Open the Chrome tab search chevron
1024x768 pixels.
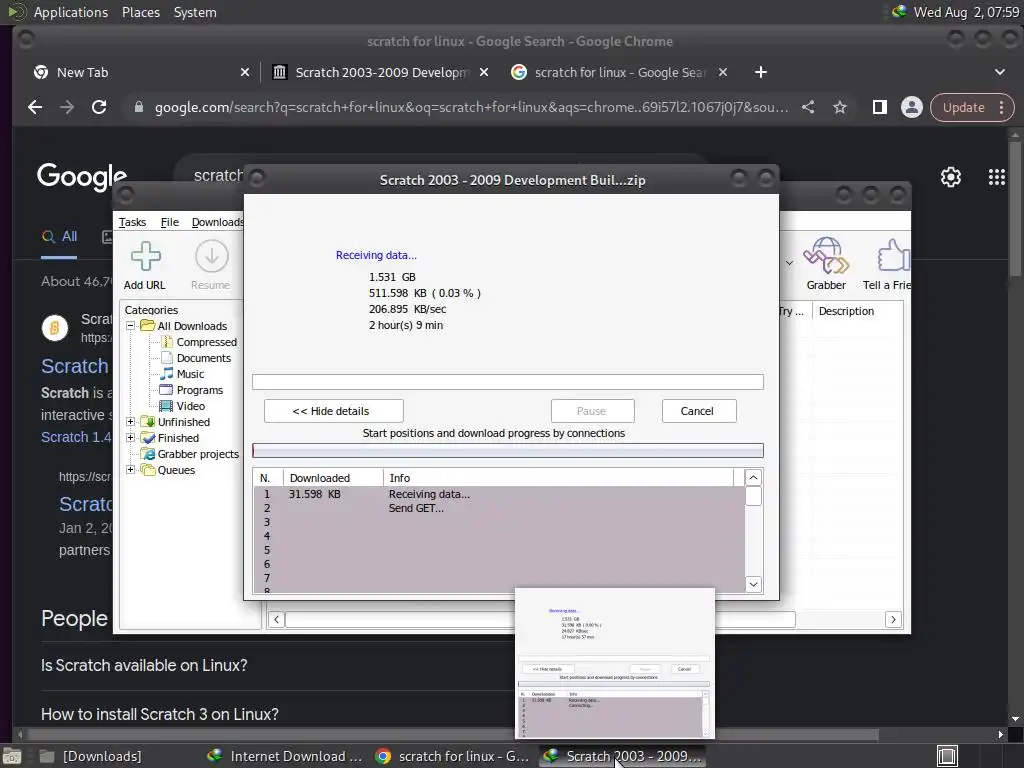click(x=1000, y=72)
